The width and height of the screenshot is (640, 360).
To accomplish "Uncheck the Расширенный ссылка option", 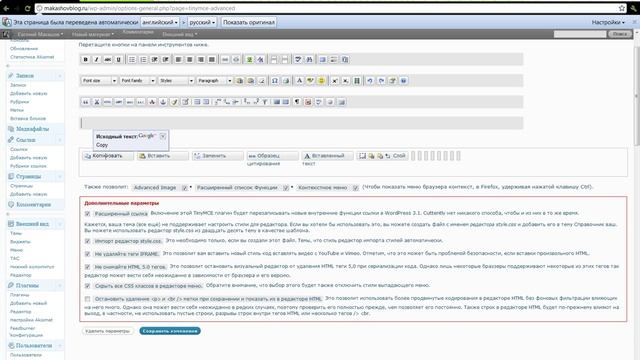I will coord(87,213).
